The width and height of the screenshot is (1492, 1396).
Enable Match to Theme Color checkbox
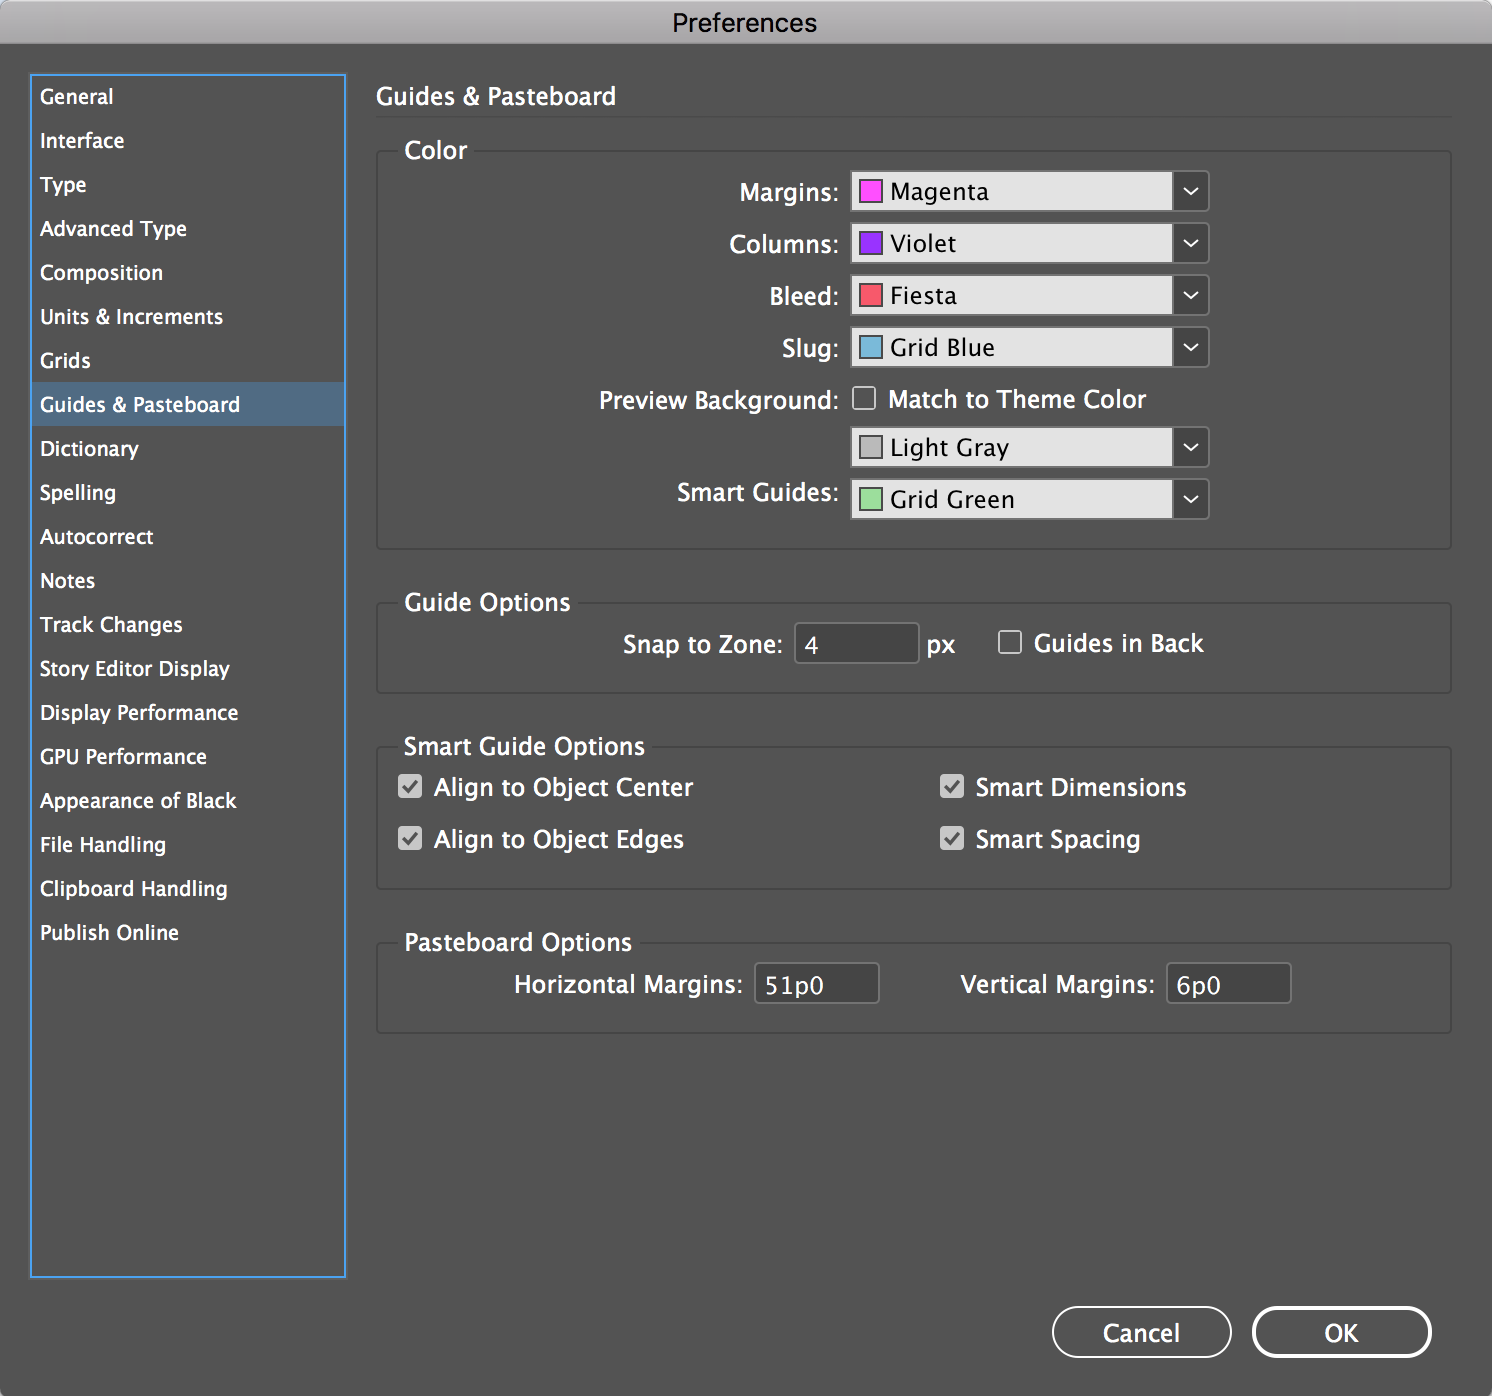point(864,399)
